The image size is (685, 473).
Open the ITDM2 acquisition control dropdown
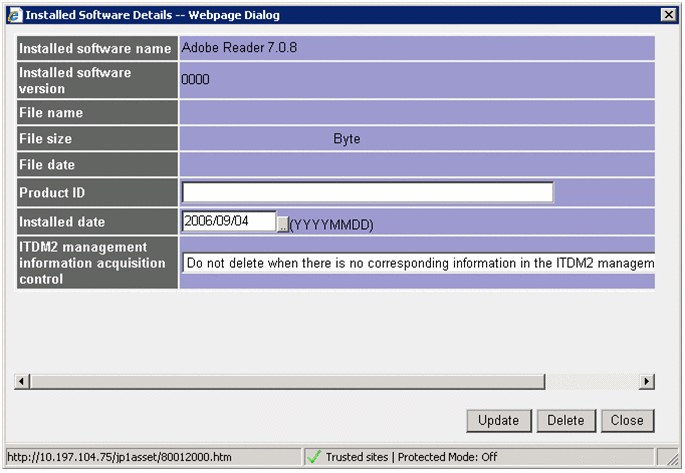coord(418,263)
